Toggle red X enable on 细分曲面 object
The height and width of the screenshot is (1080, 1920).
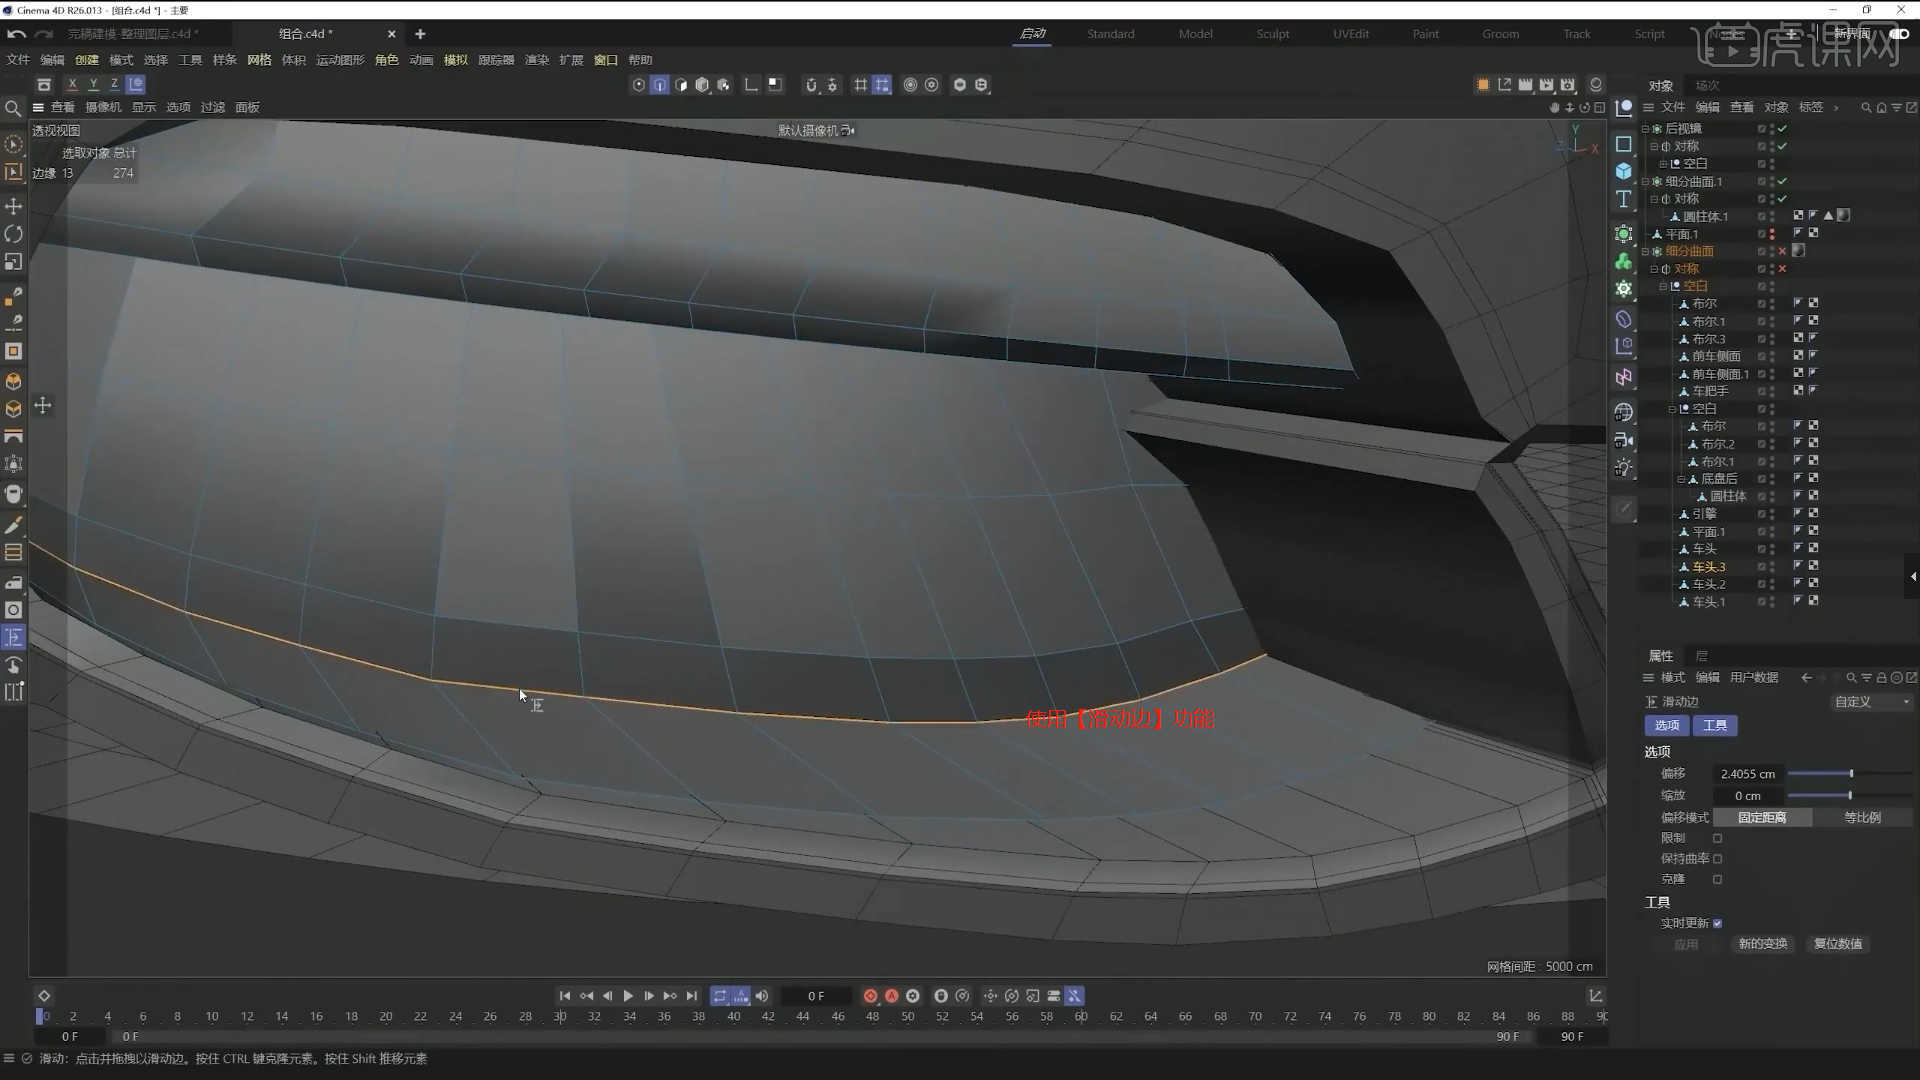point(1782,251)
